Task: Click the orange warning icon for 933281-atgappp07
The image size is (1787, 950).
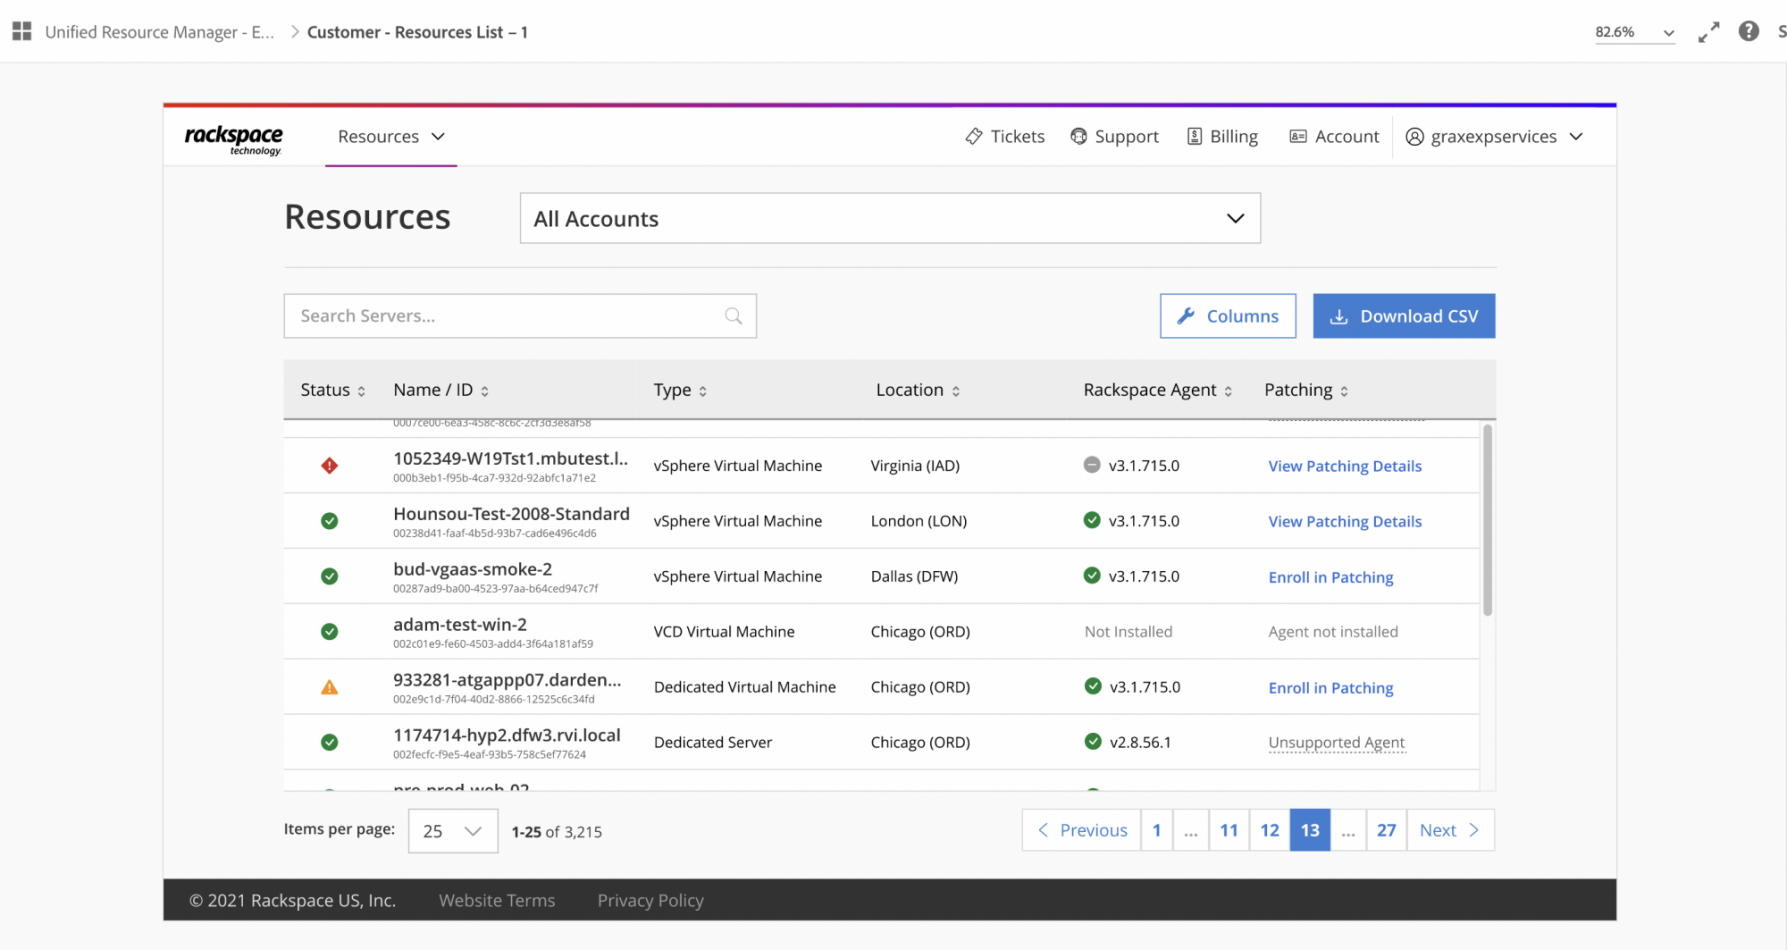Action: pyautogui.click(x=329, y=687)
